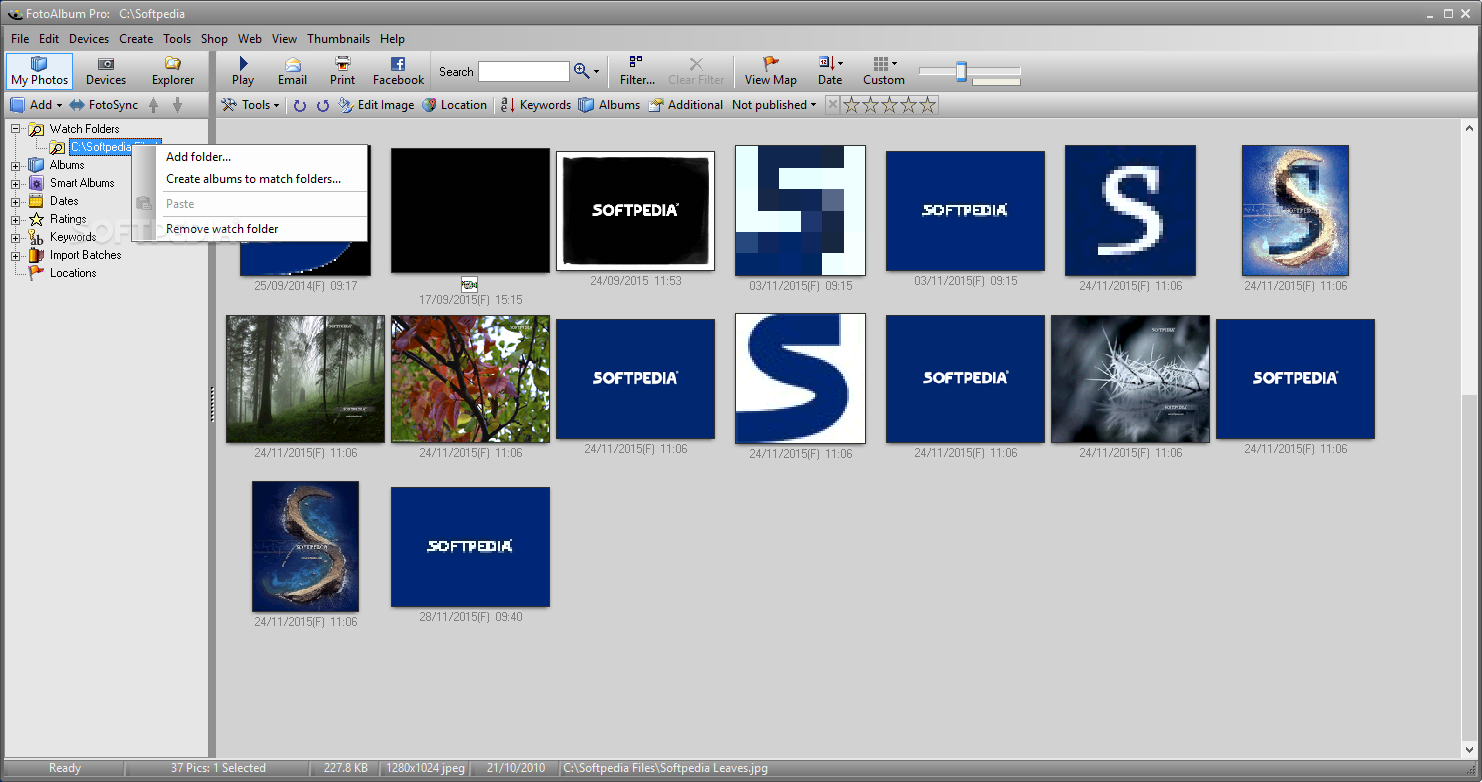Set rating to one star
1482x782 pixels.
tap(852, 105)
